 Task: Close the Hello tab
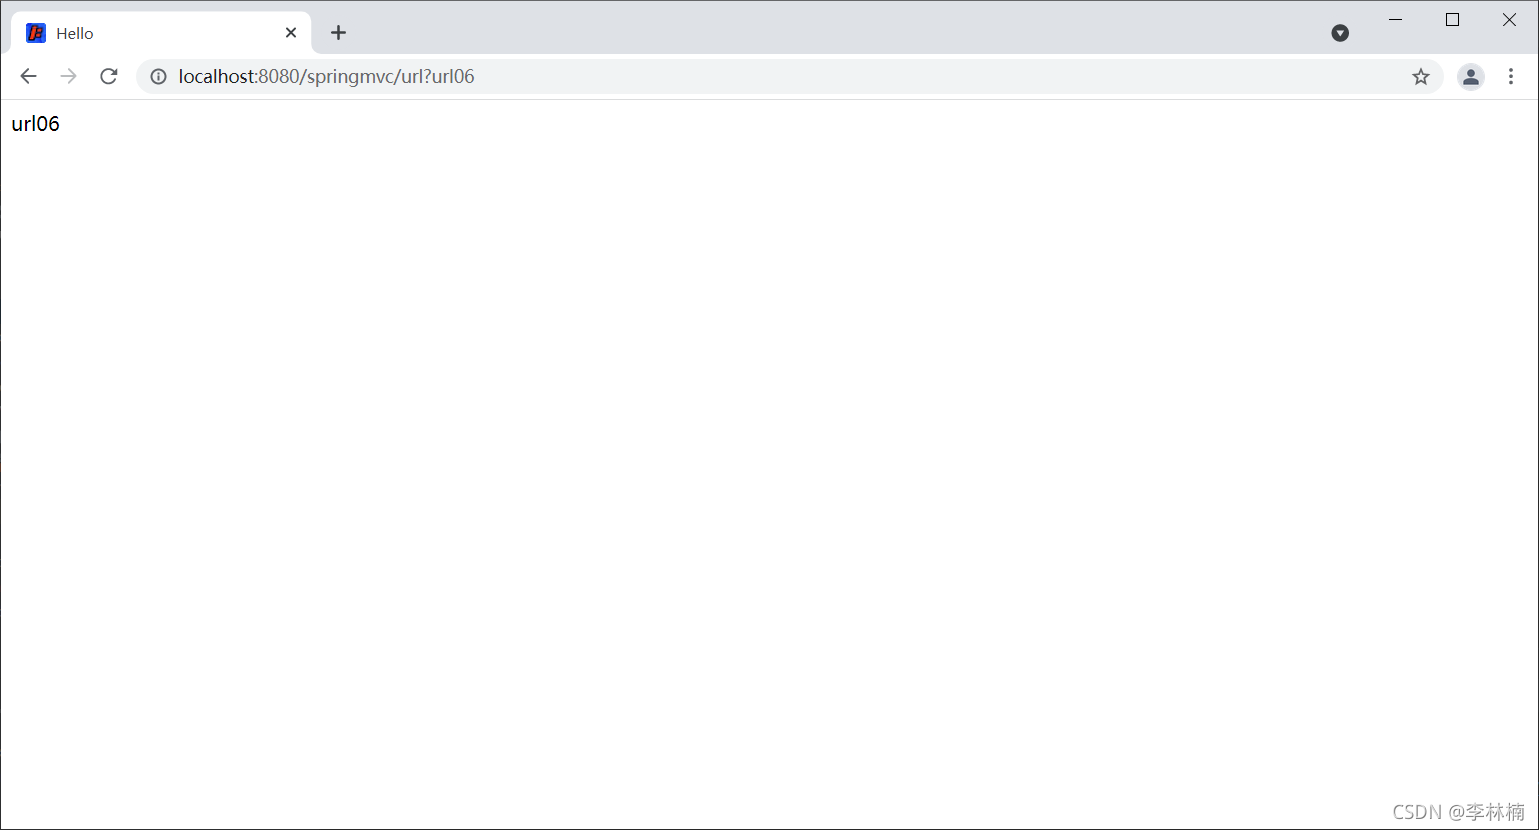click(x=291, y=33)
